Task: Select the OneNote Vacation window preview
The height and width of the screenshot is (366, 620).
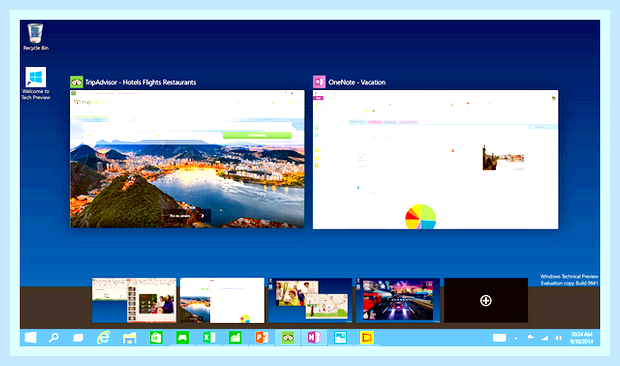Action: pyautogui.click(x=435, y=159)
